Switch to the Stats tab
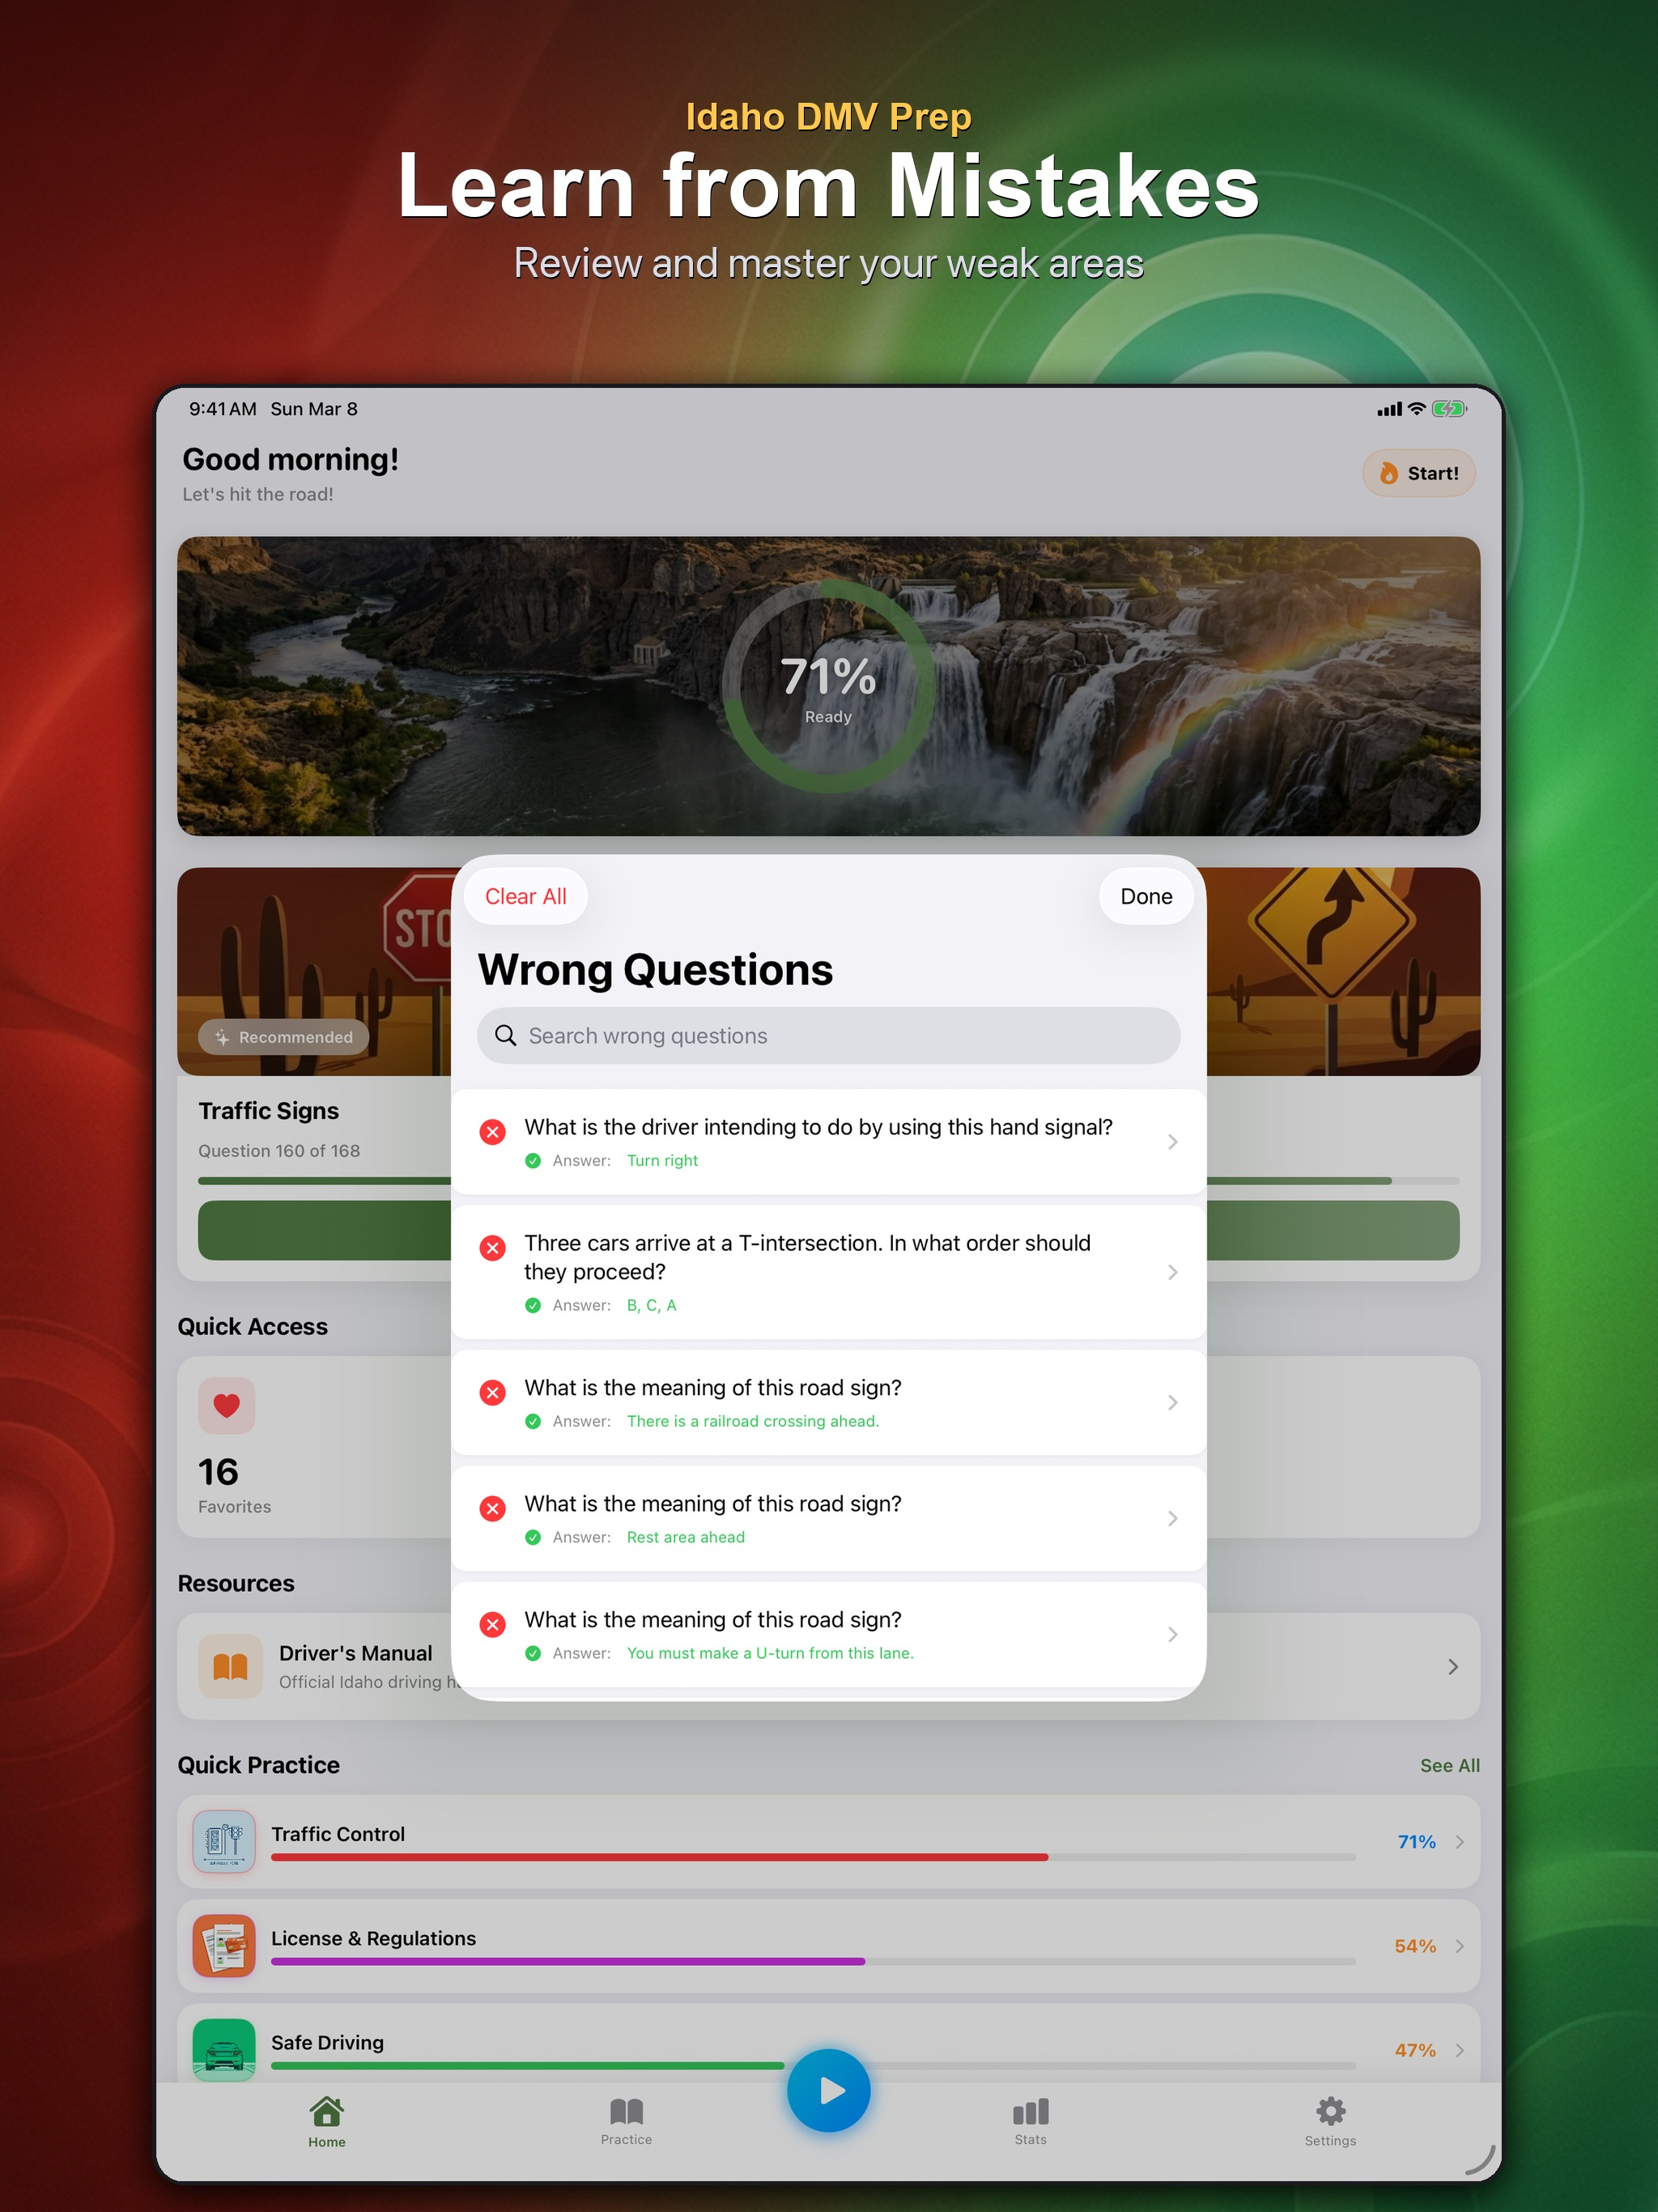This screenshot has width=1658, height=2212. 1030,2122
